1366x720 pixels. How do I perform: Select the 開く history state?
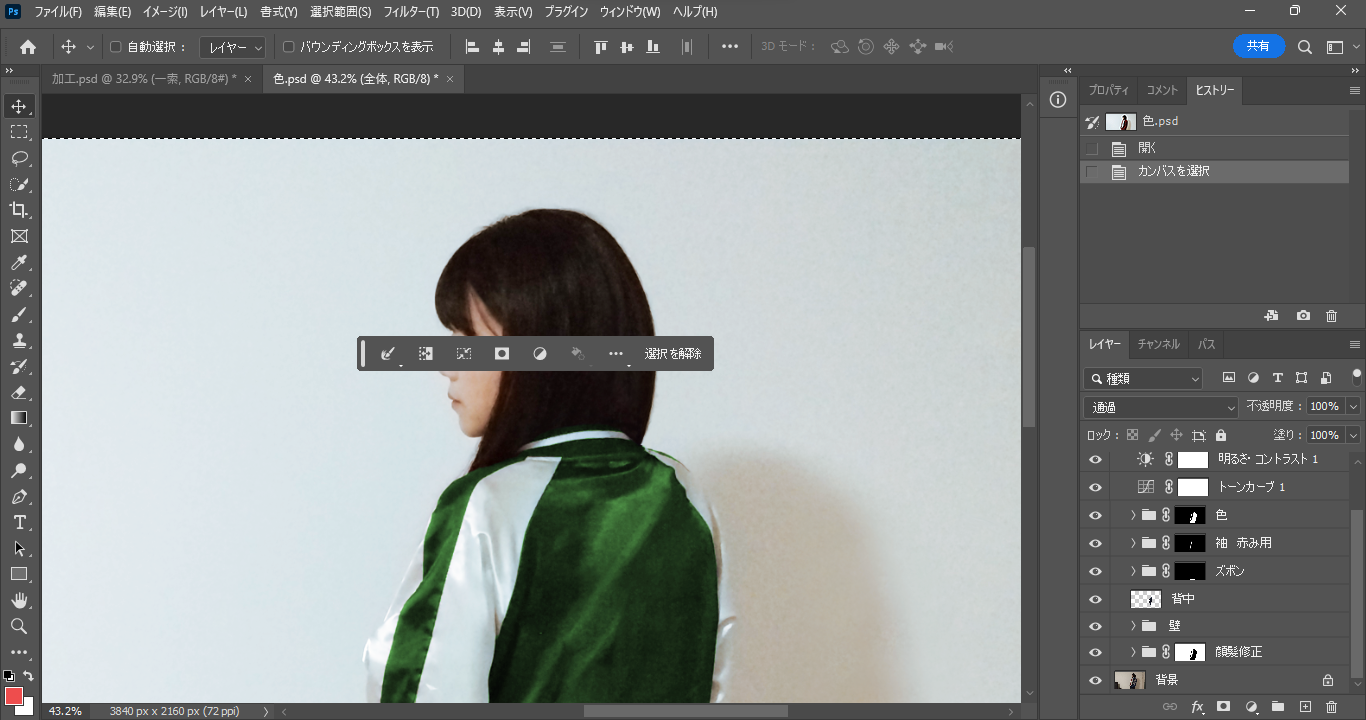1147,148
